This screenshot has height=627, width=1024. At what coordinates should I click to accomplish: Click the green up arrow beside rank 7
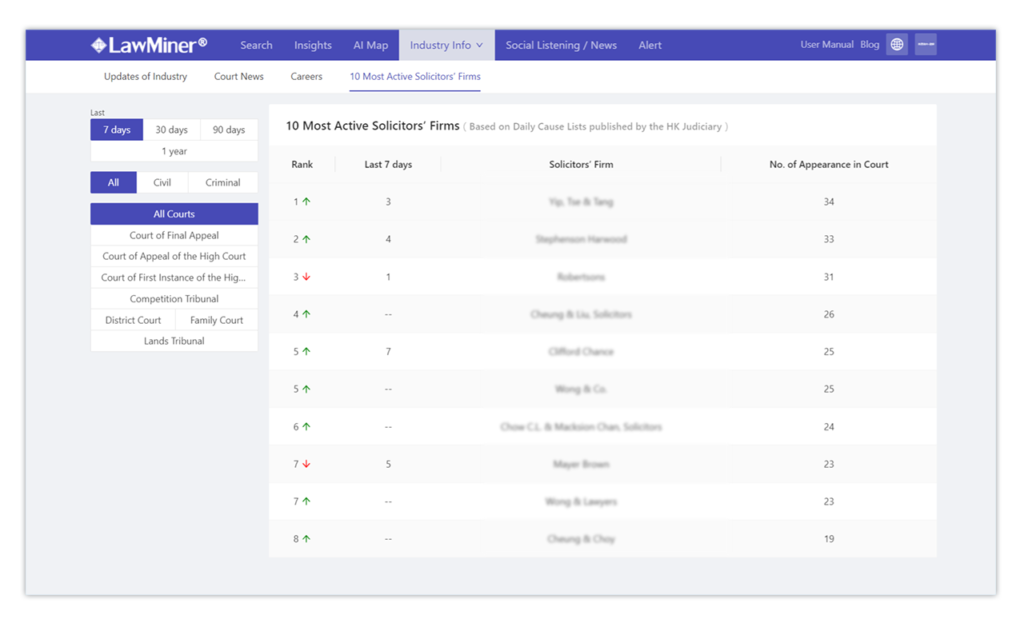306,502
